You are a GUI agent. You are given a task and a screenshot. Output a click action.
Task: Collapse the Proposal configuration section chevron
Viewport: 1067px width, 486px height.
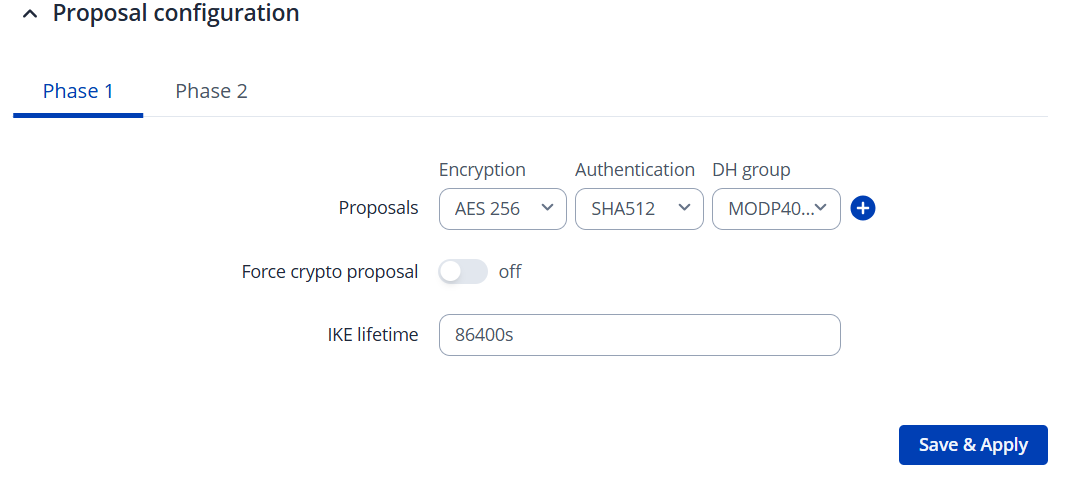click(29, 15)
